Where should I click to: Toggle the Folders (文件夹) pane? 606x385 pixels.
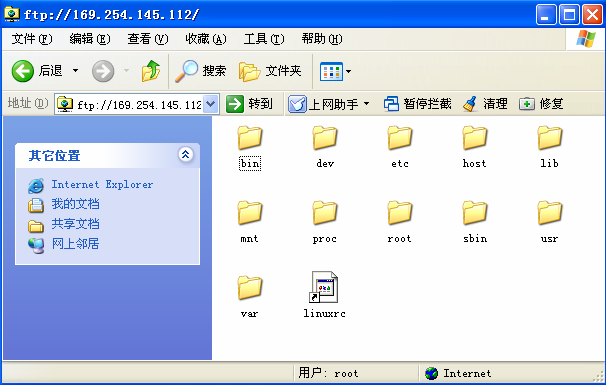[x=270, y=71]
